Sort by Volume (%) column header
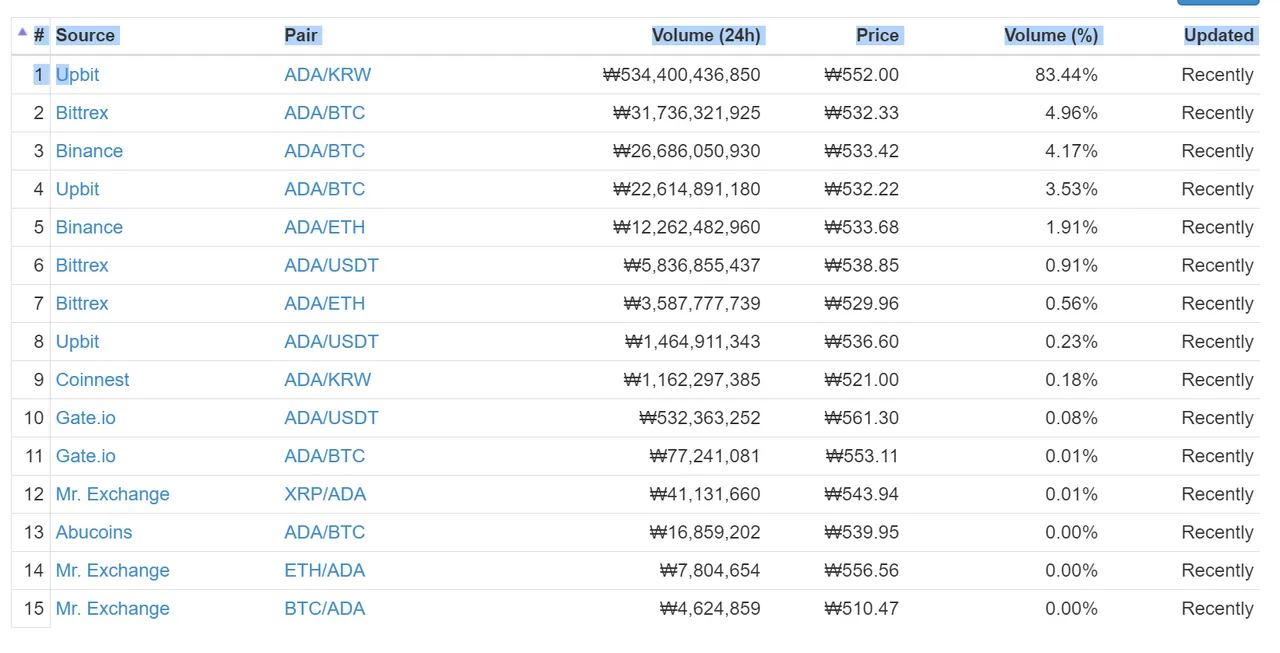1280x653 pixels. tap(1051, 35)
